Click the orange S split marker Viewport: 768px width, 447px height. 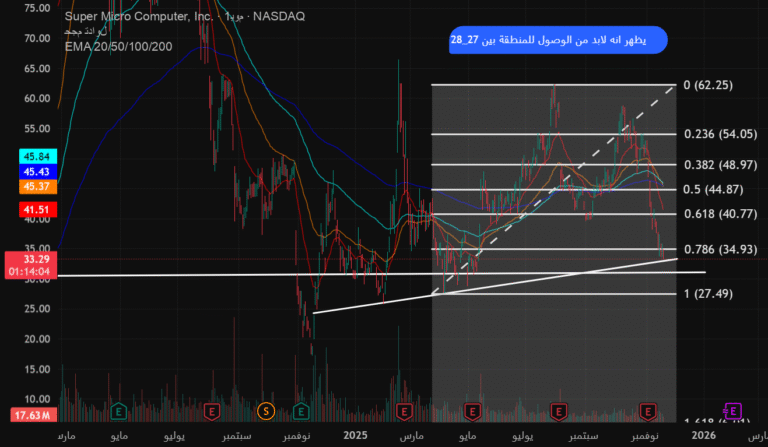click(266, 410)
